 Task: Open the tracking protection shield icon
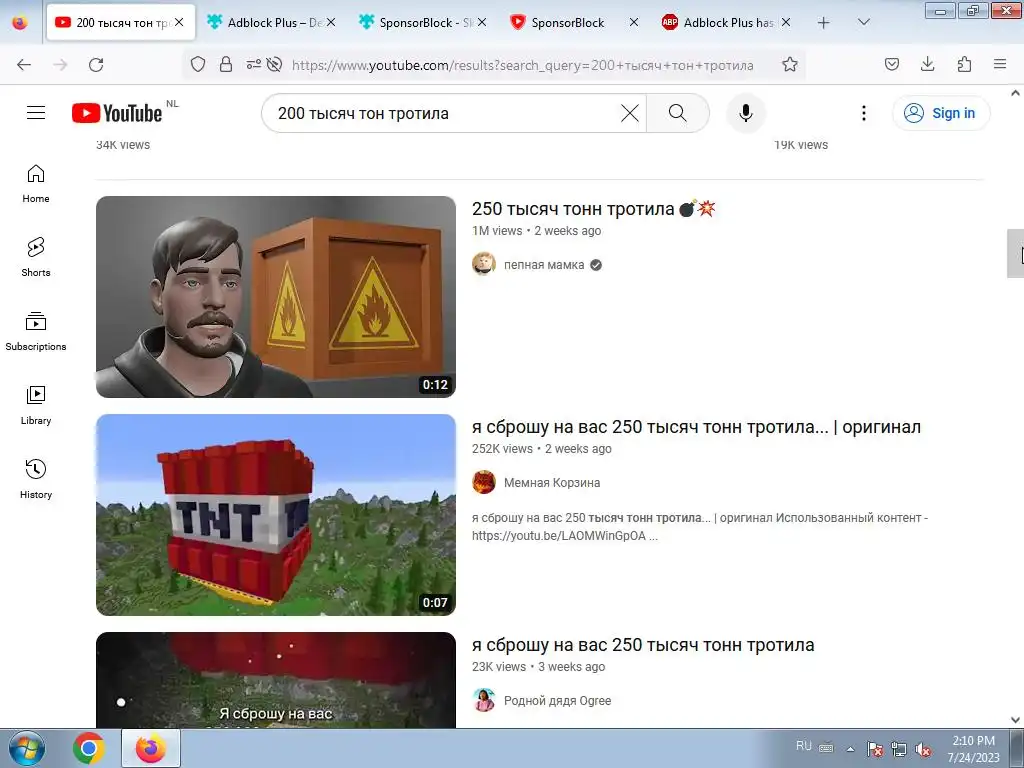tap(198, 65)
